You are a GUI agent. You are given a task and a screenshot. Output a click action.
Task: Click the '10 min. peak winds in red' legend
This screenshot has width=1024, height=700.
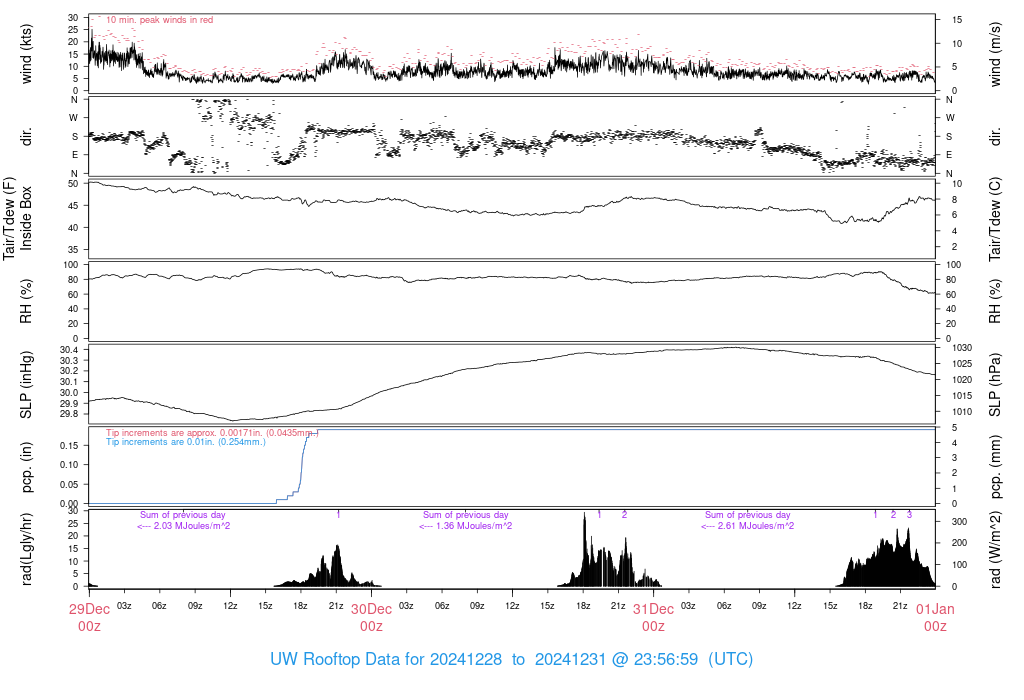tap(159, 20)
